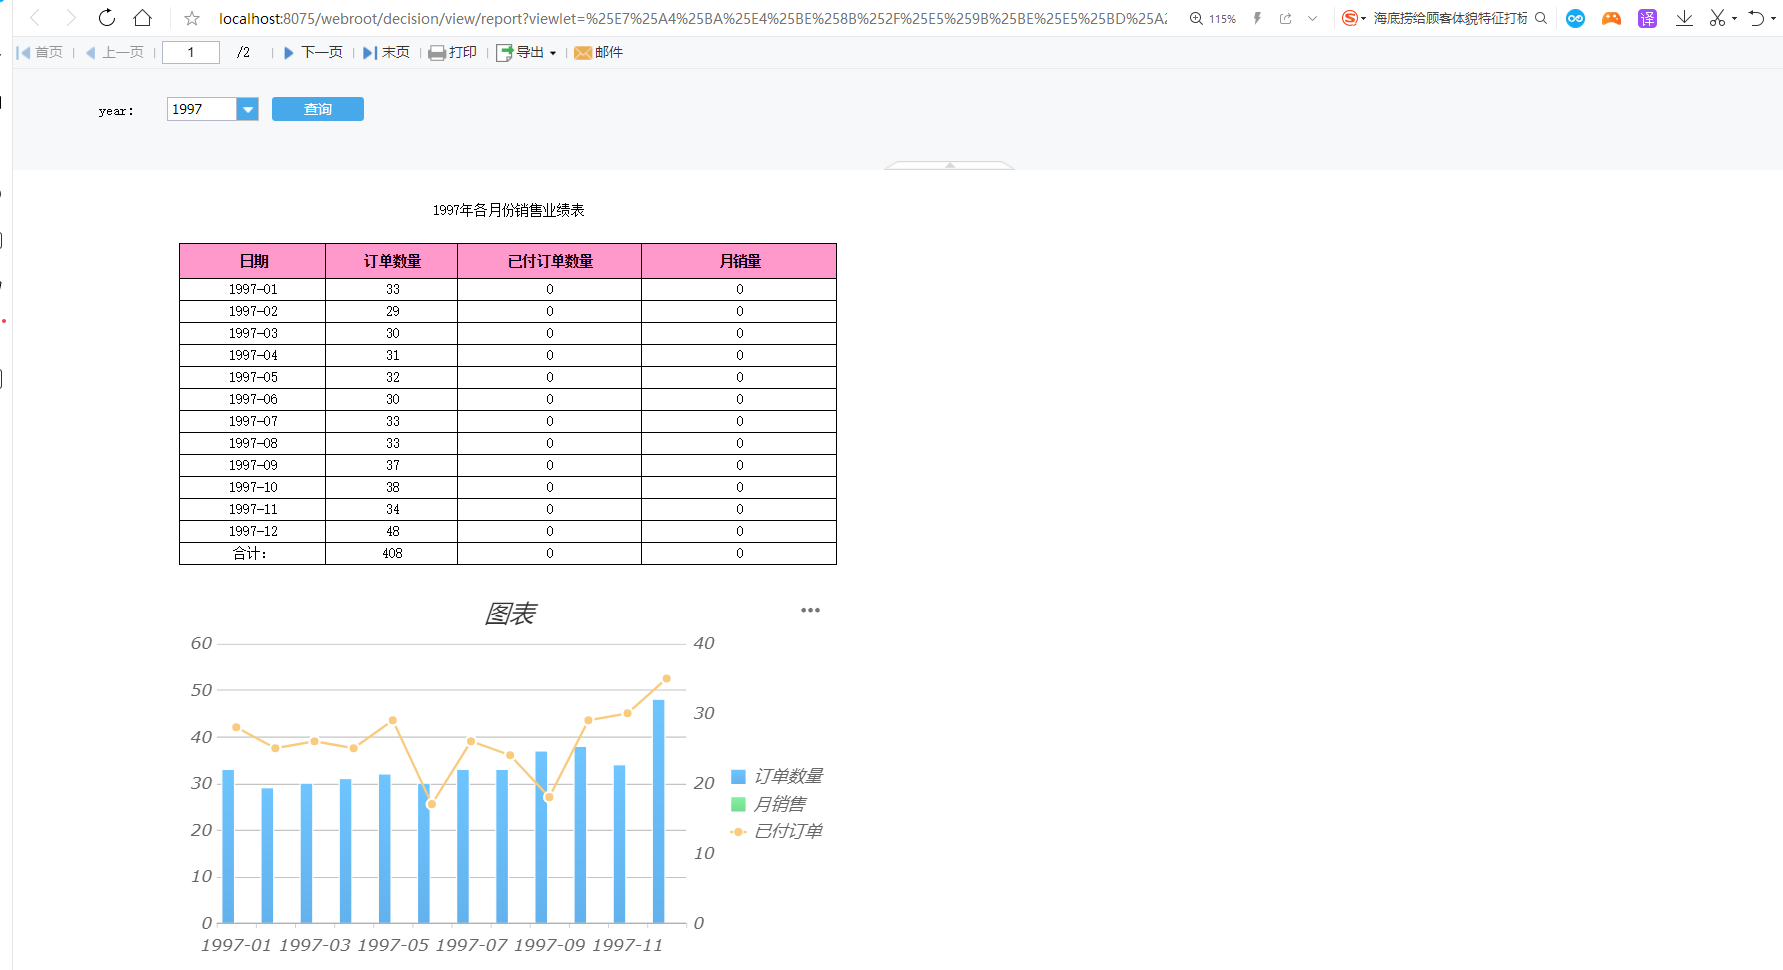Click the search magnifier icon
Viewport: 1783px width, 970px height.
pyautogui.click(x=1541, y=18)
